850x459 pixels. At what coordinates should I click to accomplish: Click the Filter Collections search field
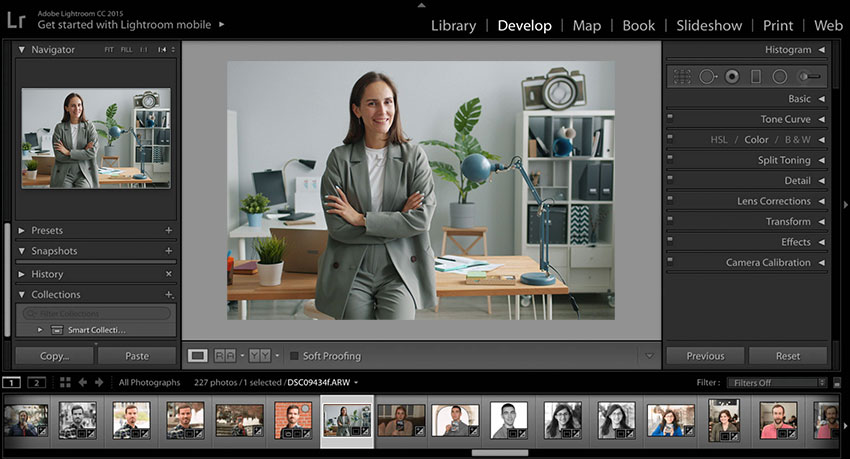pos(96,313)
